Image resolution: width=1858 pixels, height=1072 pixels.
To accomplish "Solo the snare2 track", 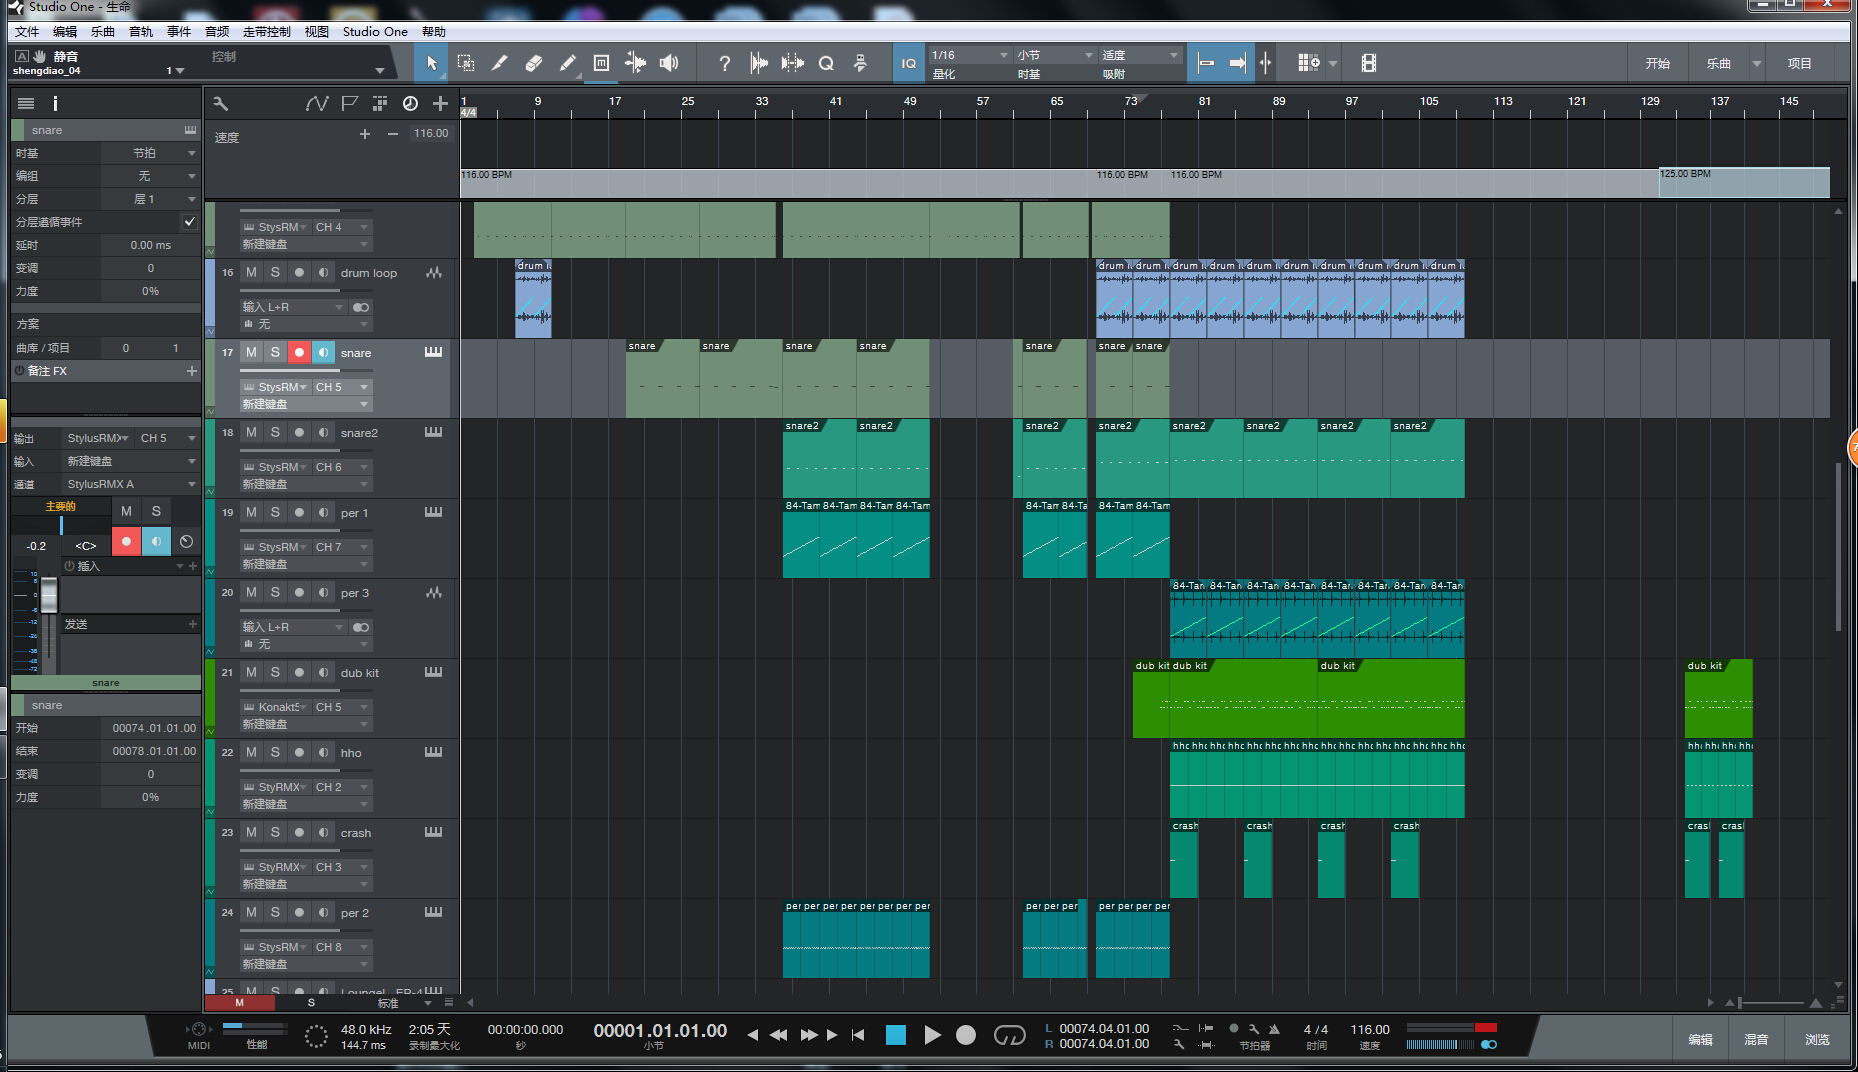I will pyautogui.click(x=275, y=432).
